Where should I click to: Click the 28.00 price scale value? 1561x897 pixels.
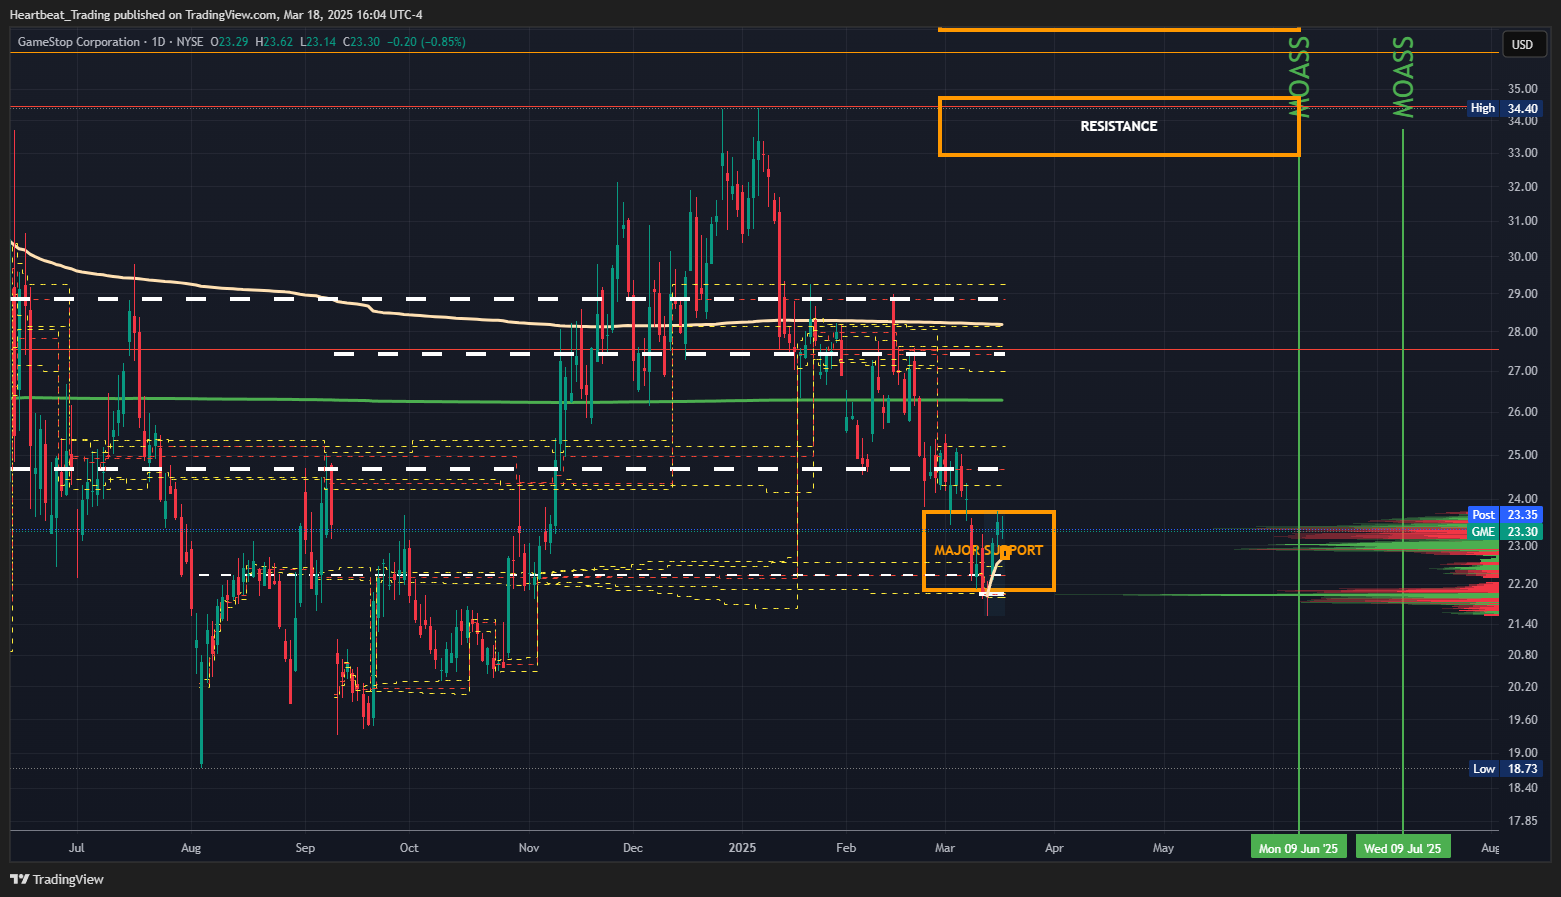click(x=1522, y=332)
